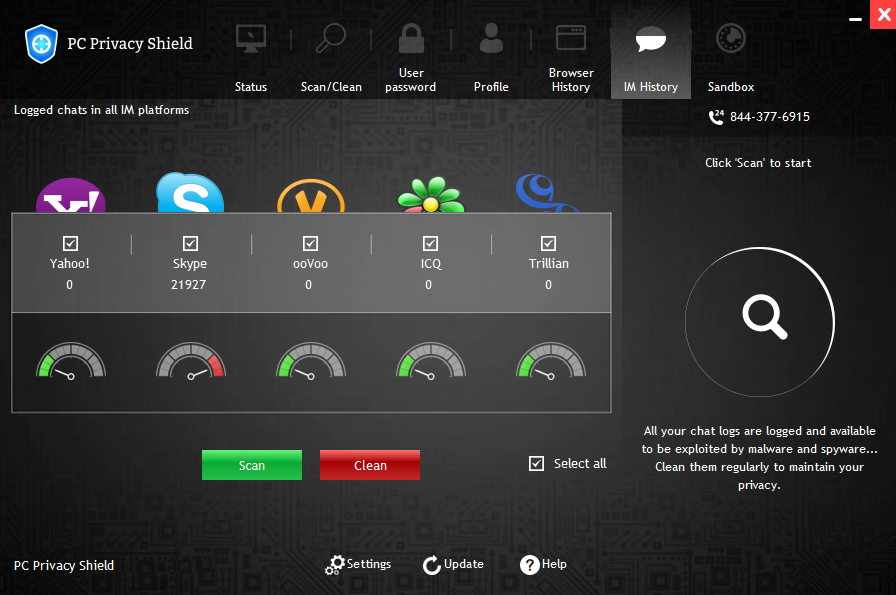The width and height of the screenshot is (896, 595).
Task: Click the 'IM History' tab label text
Action: click(x=651, y=87)
